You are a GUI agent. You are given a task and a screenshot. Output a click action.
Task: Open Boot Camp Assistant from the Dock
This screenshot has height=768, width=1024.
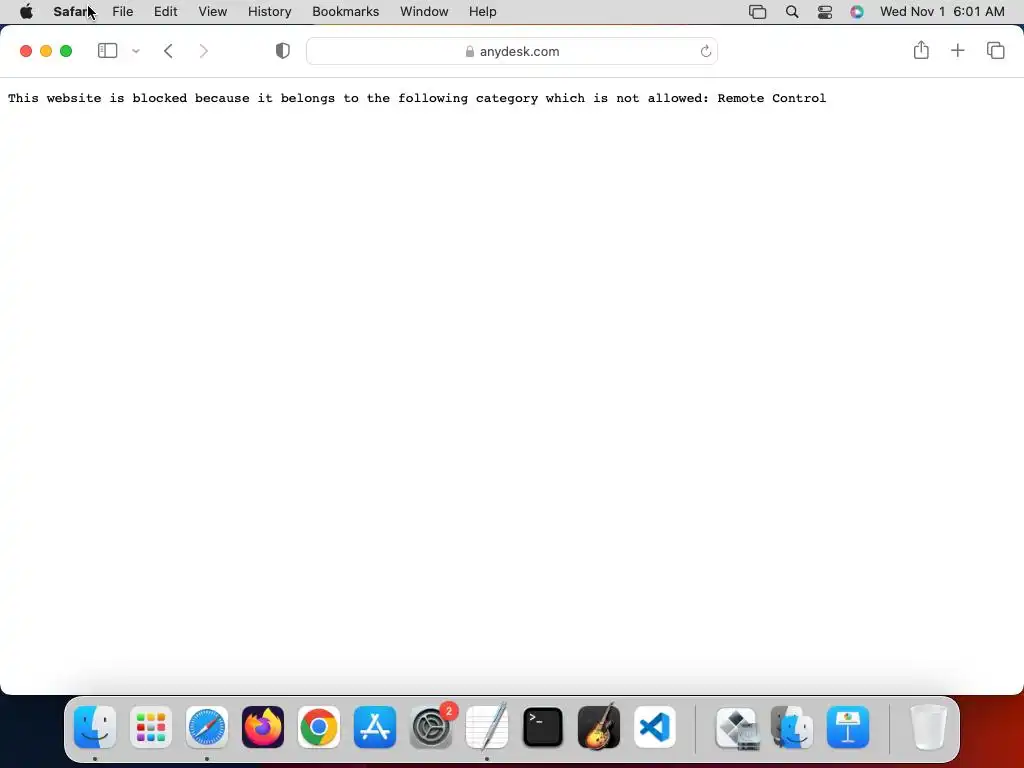click(737, 727)
